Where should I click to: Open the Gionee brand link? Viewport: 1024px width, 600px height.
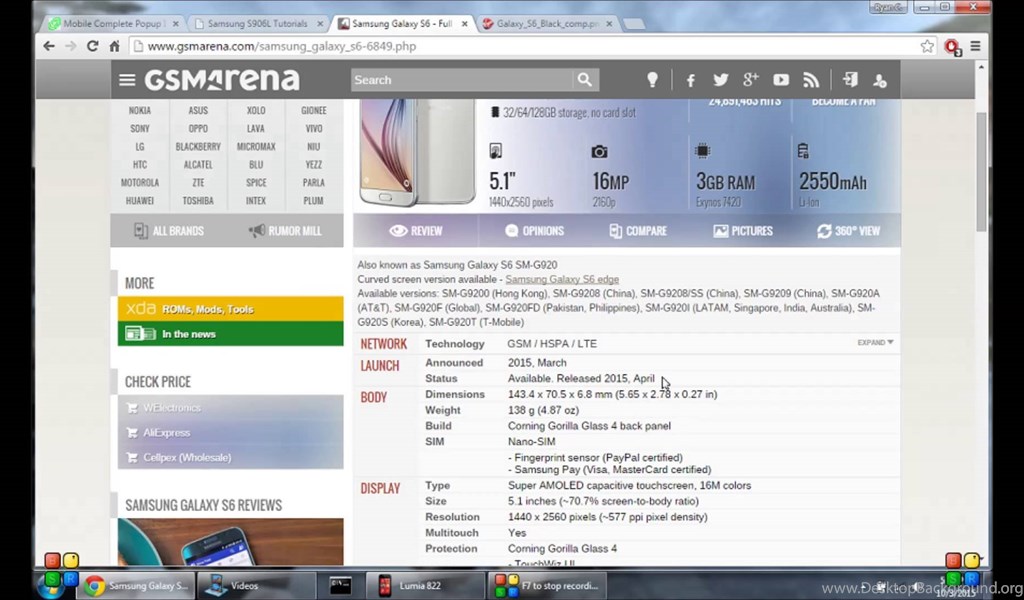313,110
